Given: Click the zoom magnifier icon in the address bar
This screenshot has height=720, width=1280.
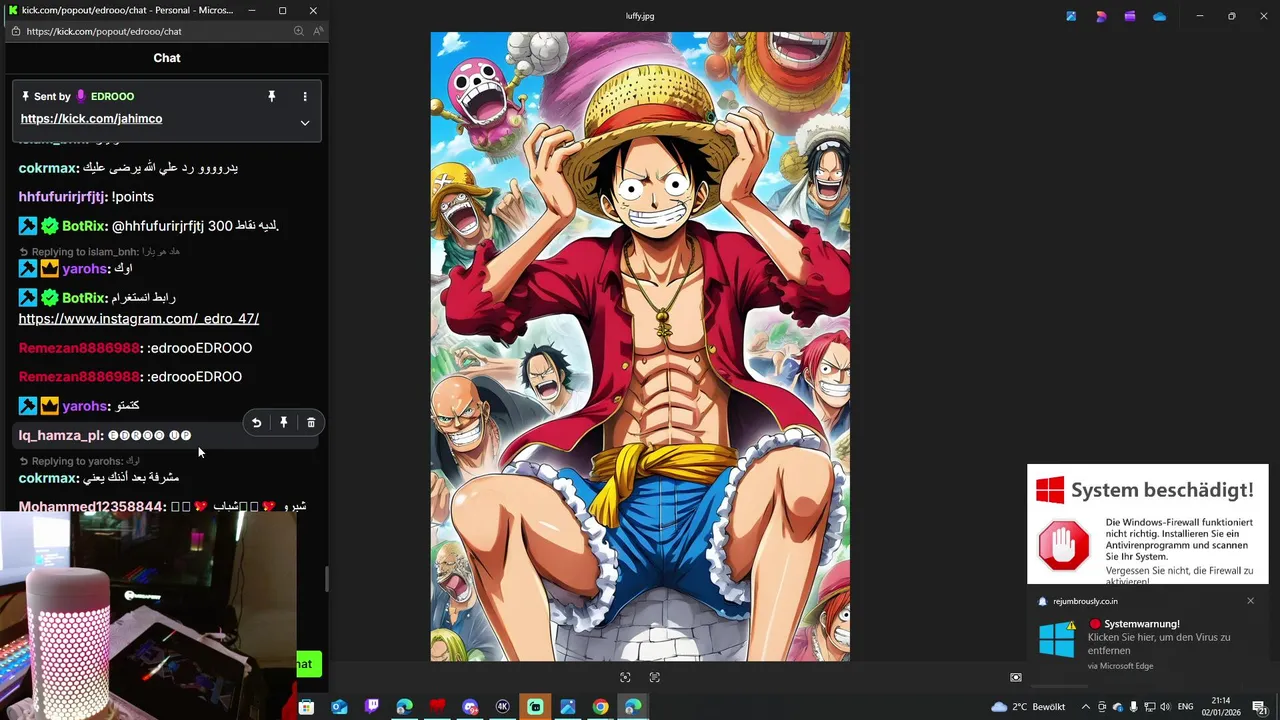Looking at the screenshot, I should (298, 31).
